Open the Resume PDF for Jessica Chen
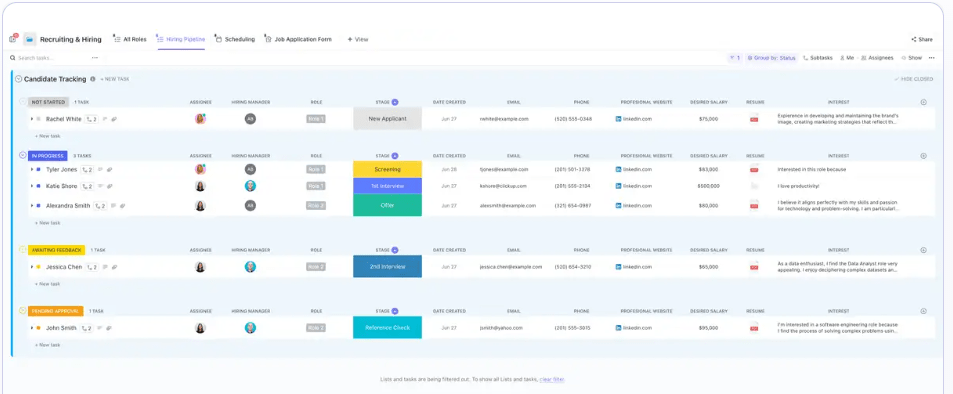This screenshot has height=394, width=953. click(754, 266)
